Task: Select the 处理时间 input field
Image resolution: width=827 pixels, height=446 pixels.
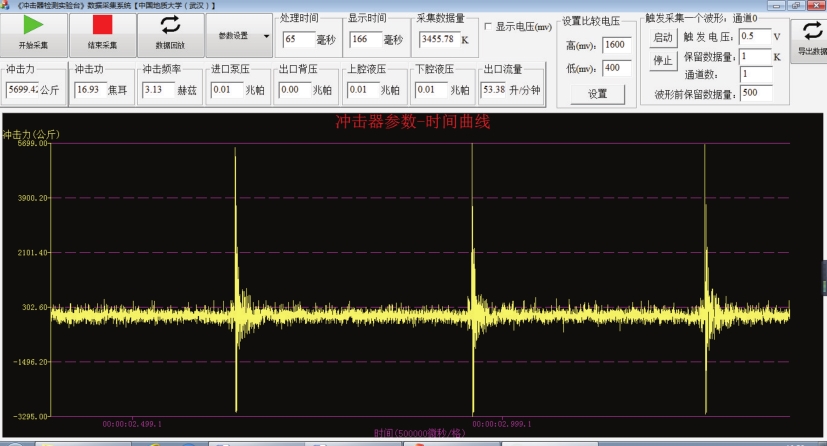Action: coord(299,39)
